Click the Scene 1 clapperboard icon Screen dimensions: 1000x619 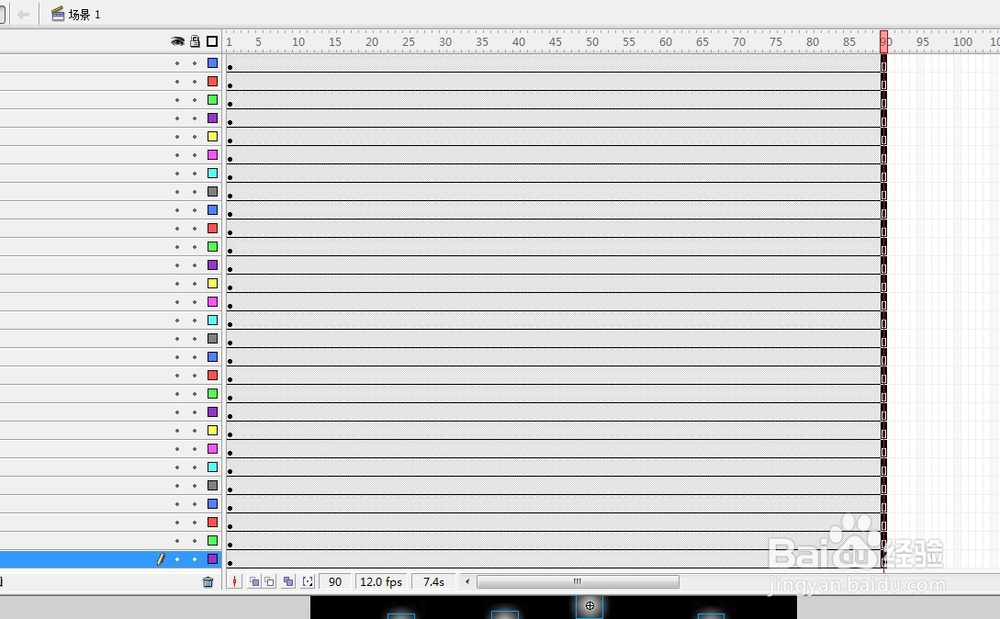click(57, 13)
